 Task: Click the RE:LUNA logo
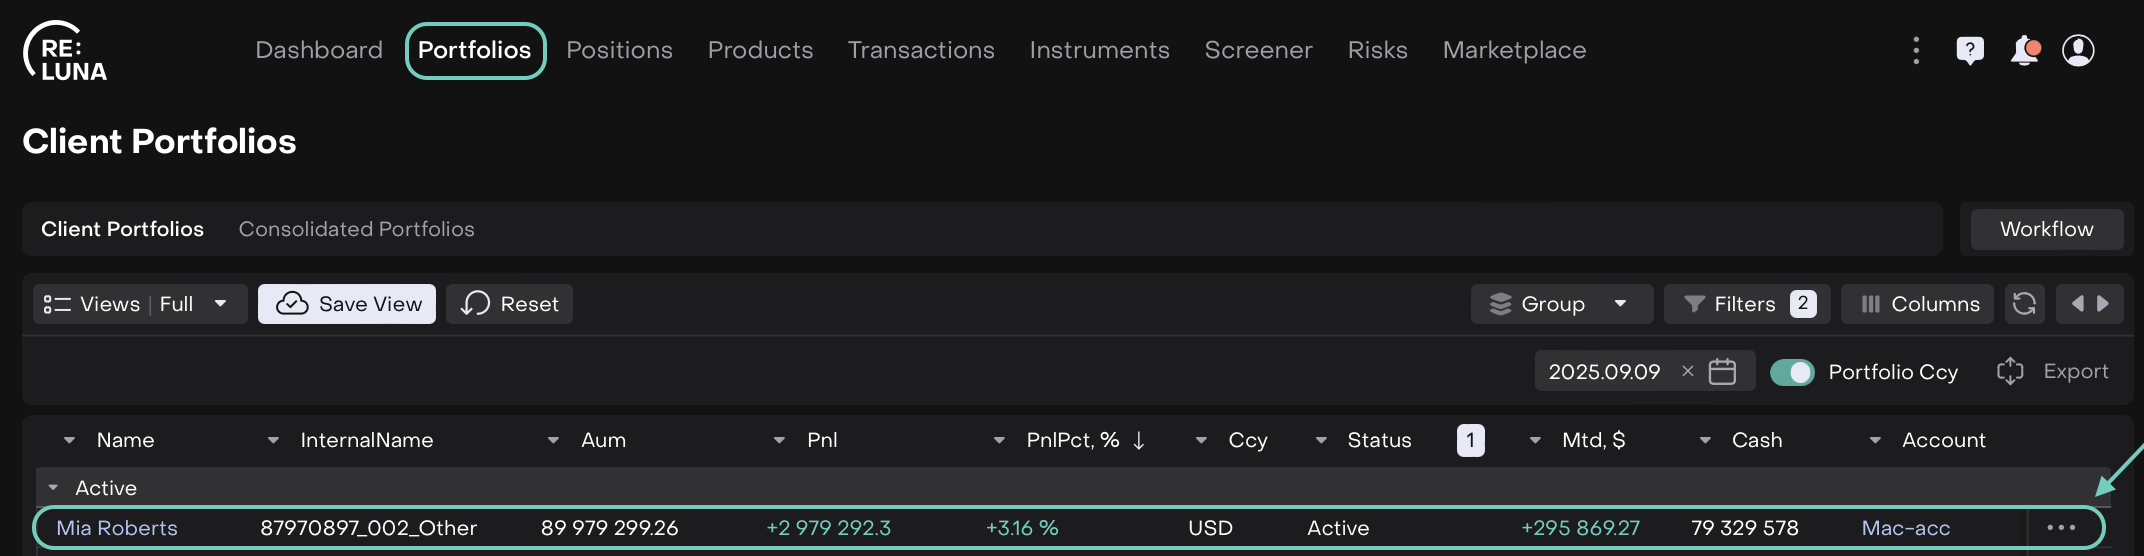[66, 52]
